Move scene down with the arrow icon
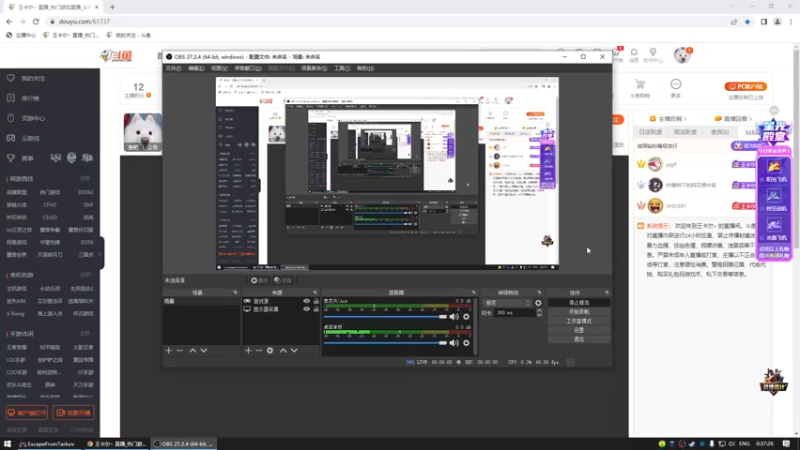 click(204, 351)
